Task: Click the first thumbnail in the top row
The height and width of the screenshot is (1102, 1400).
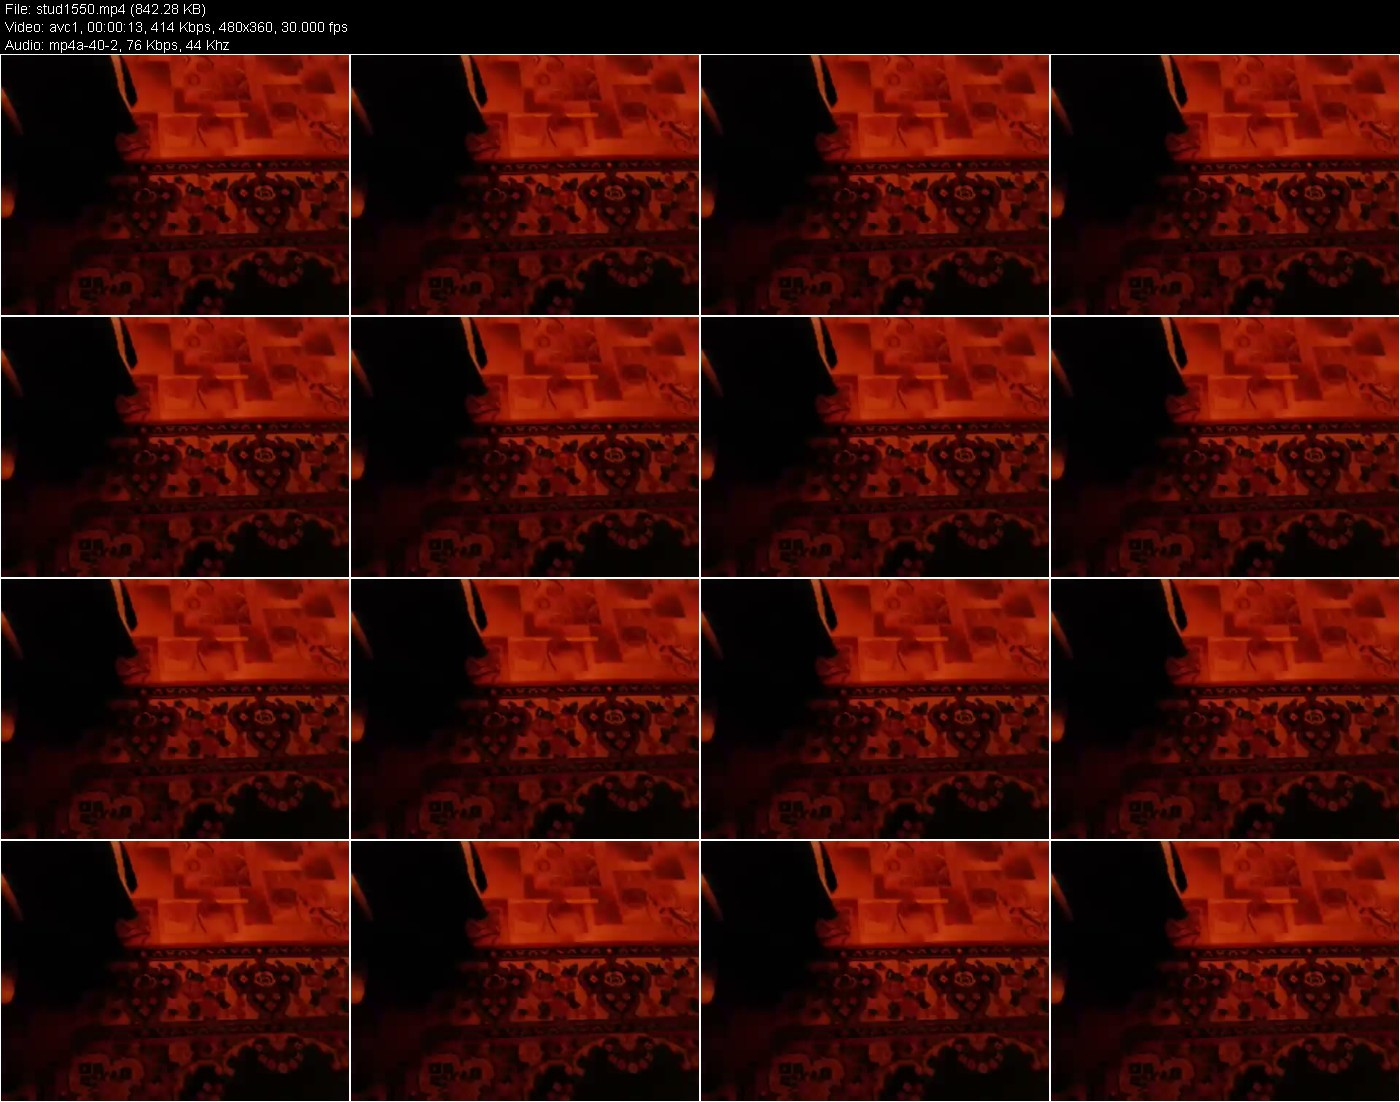Action: 175,185
